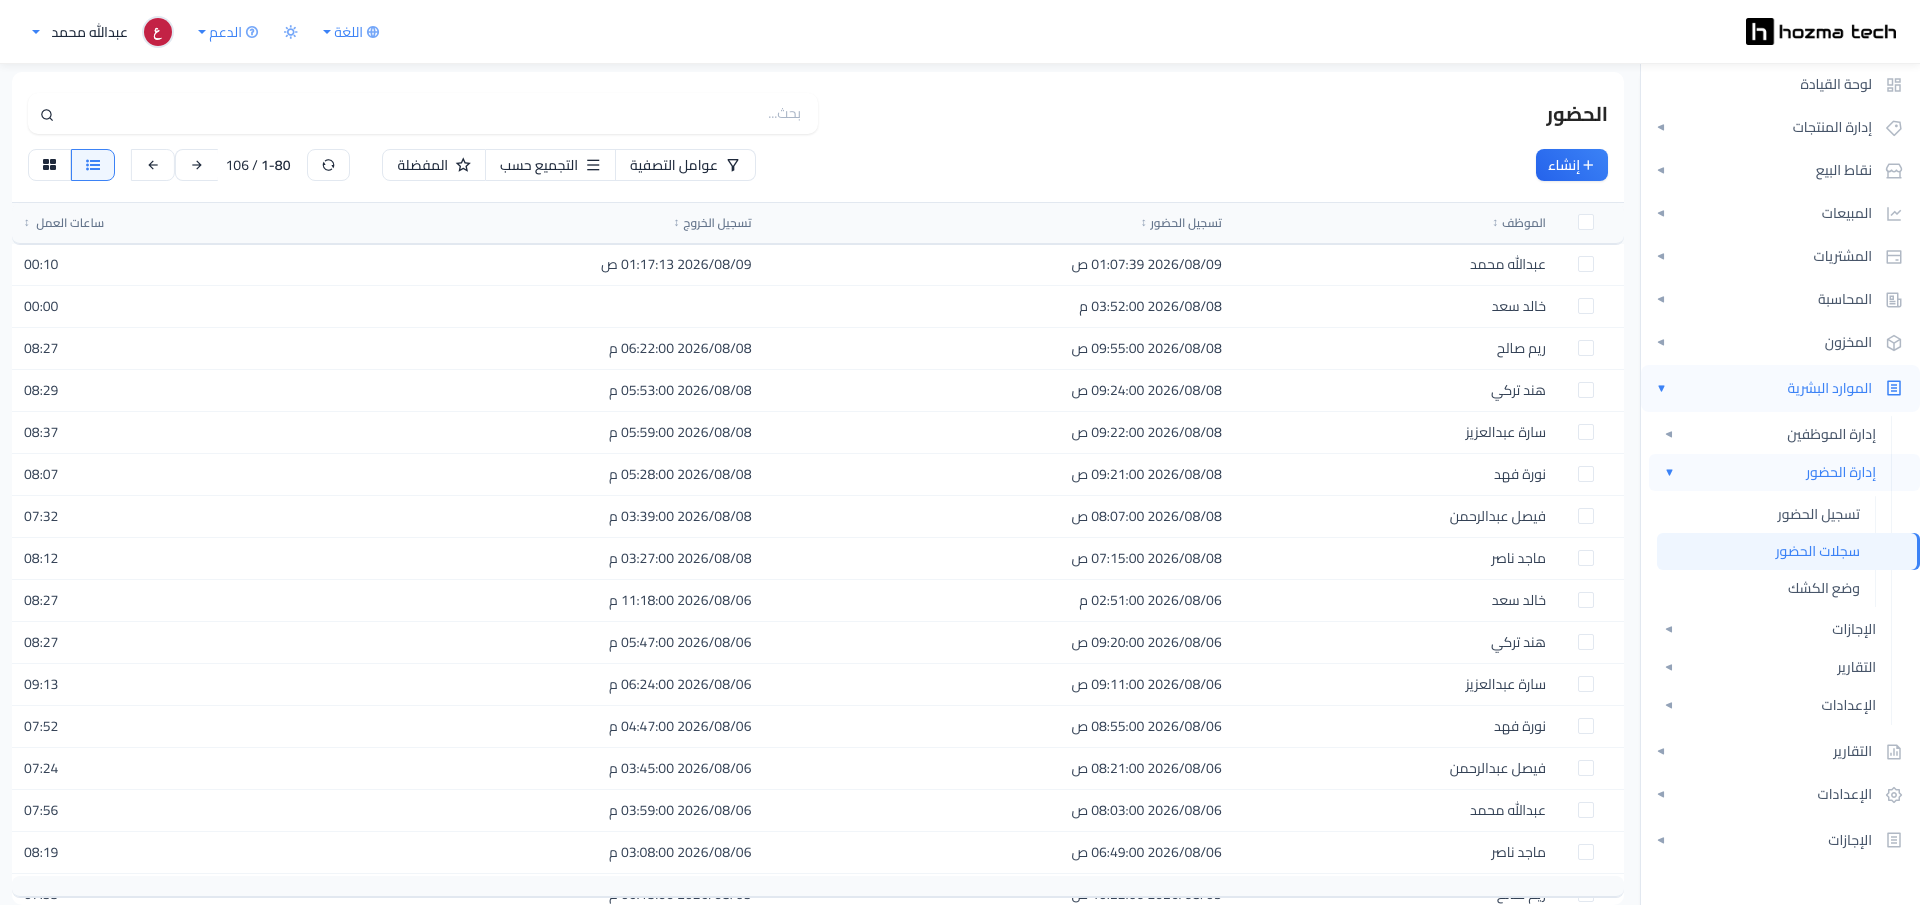Click the 1-80 / 106 pager text
Image resolution: width=1920 pixels, height=905 pixels.
[258, 165]
